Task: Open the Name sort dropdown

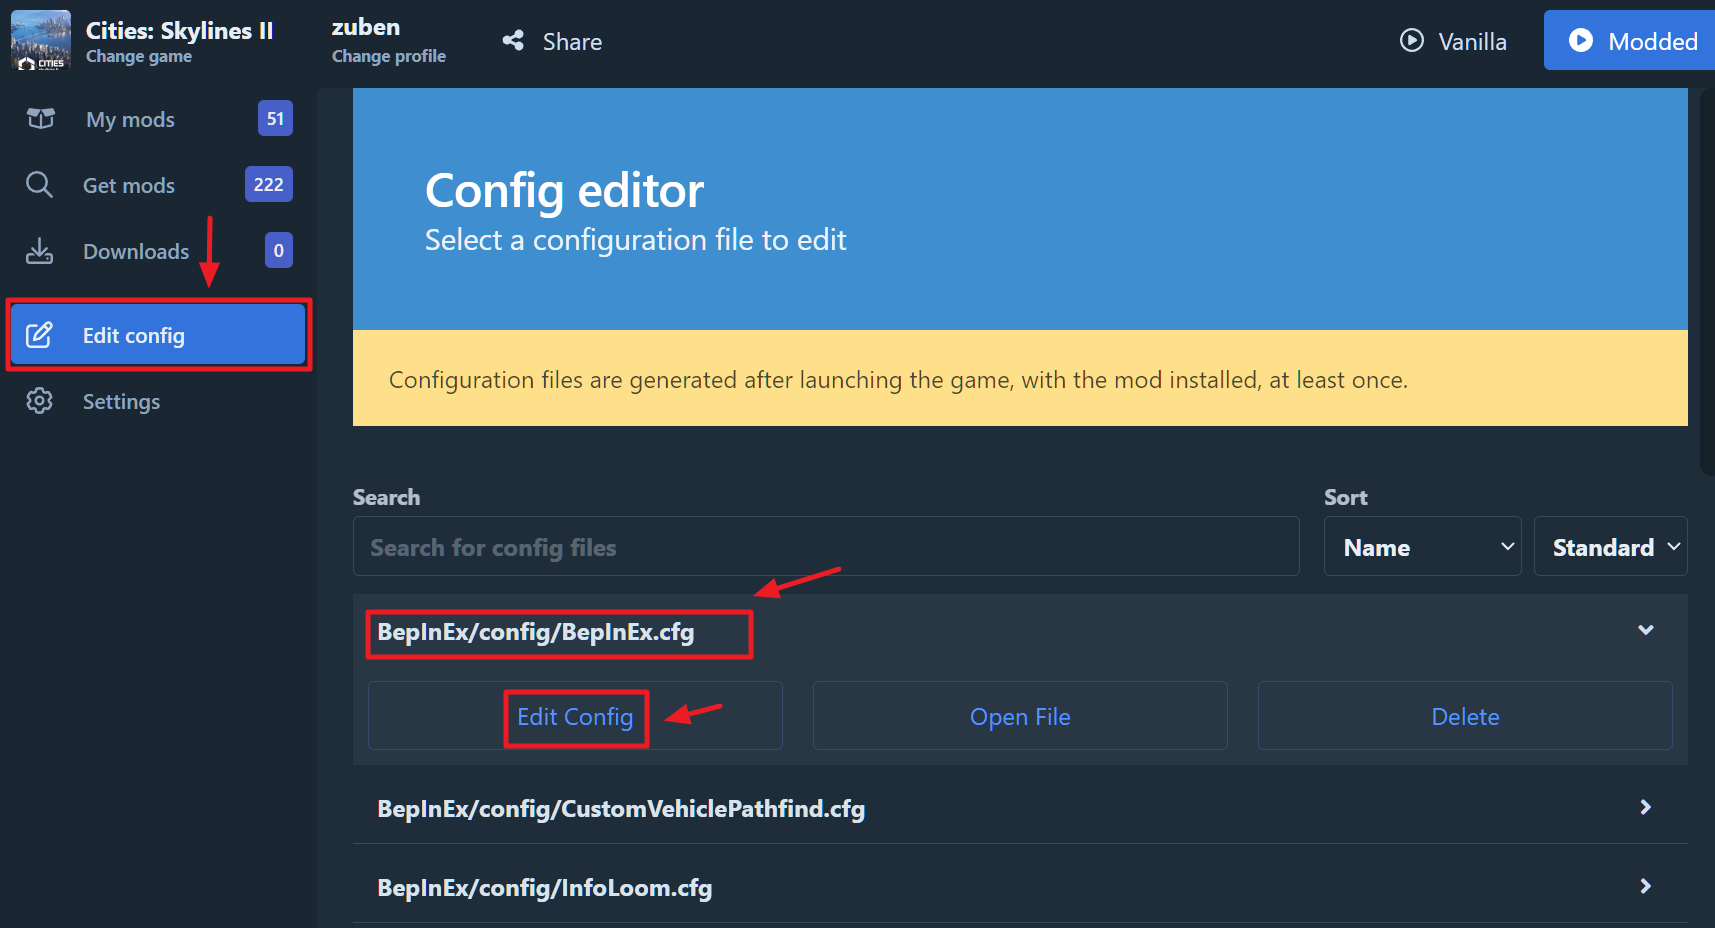Action: coord(1422,546)
